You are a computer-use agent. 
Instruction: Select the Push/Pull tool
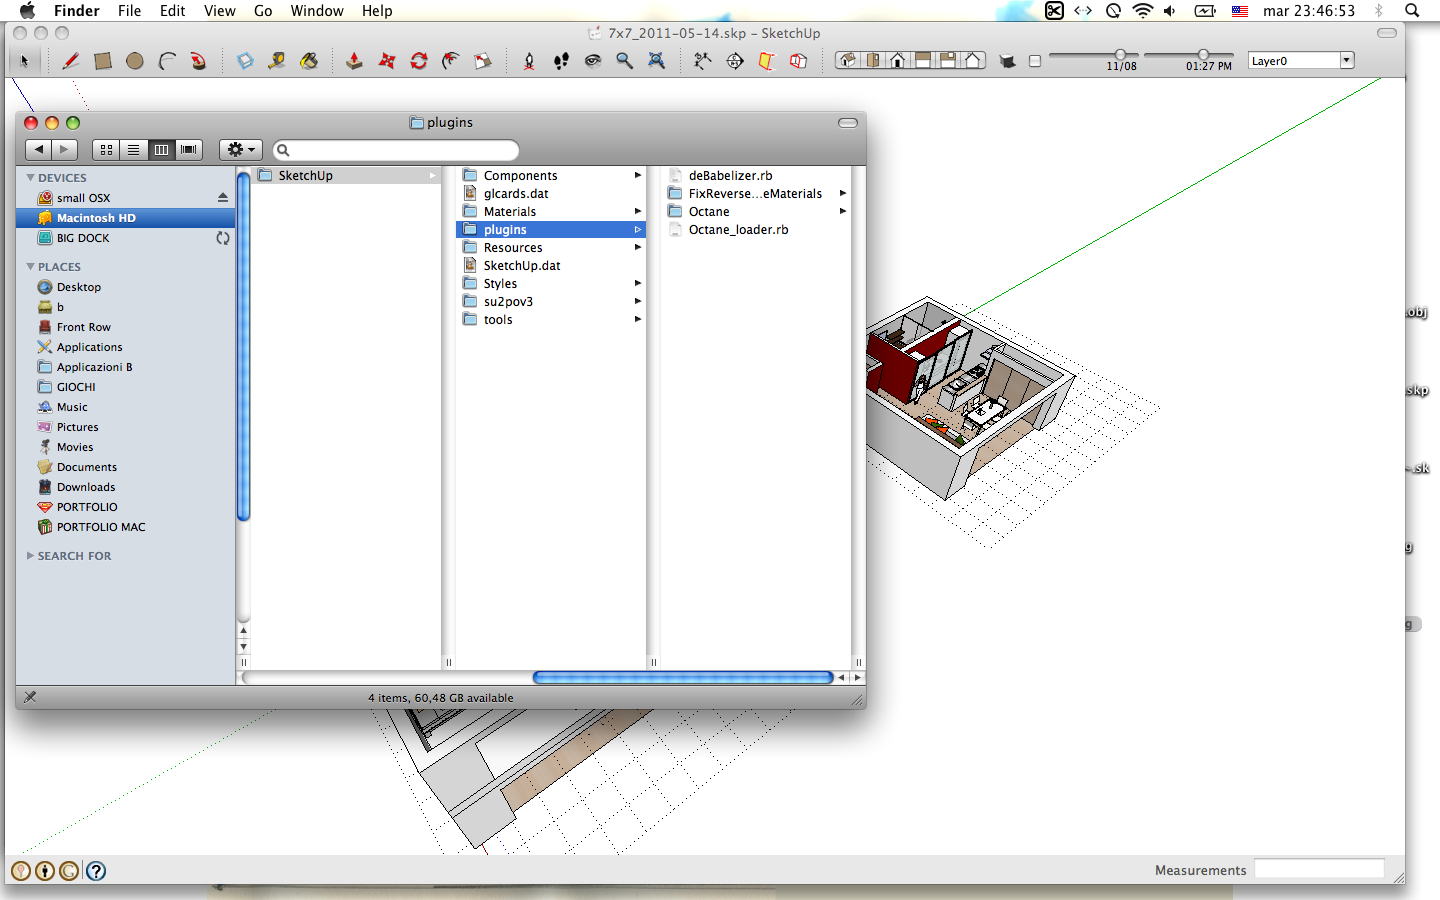tap(354, 61)
